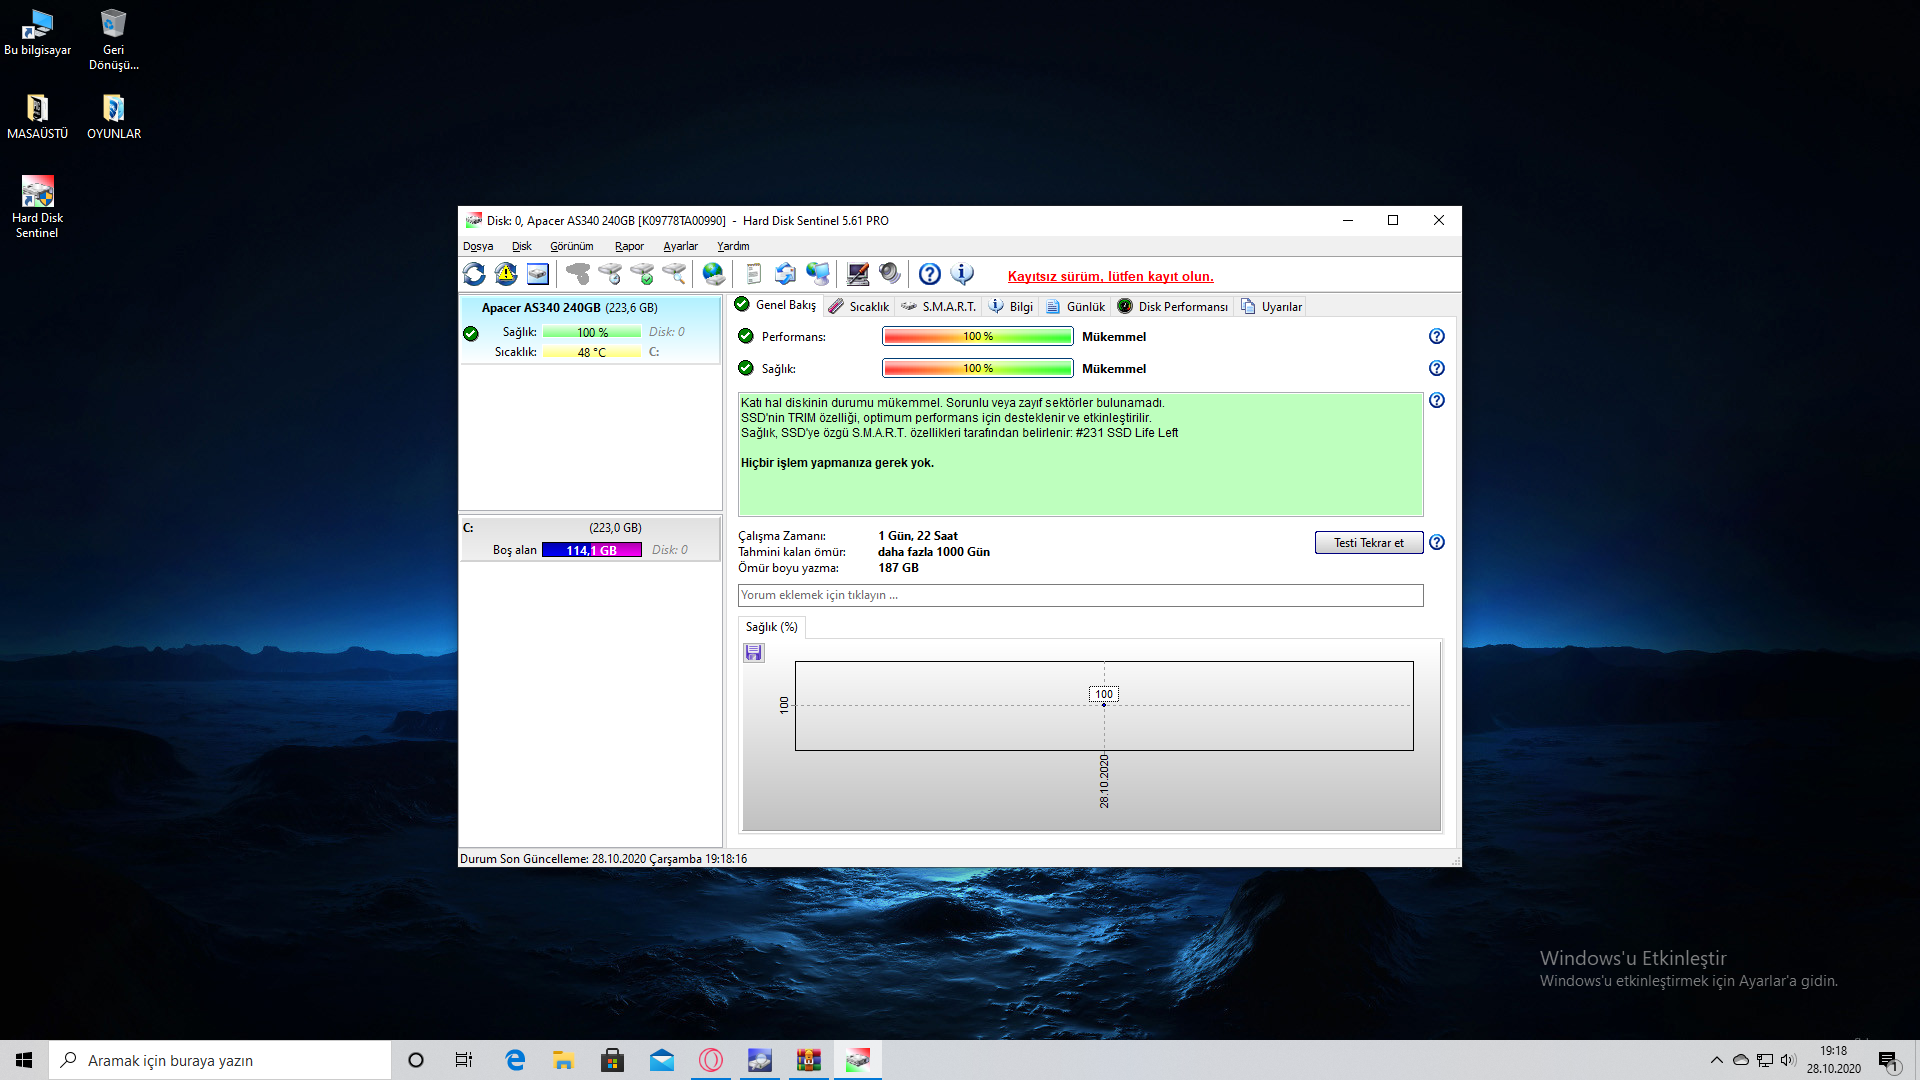This screenshot has height=1080, width=1920.
Task: Click help icon beside Sağlık bar row
Action: tap(1437, 369)
